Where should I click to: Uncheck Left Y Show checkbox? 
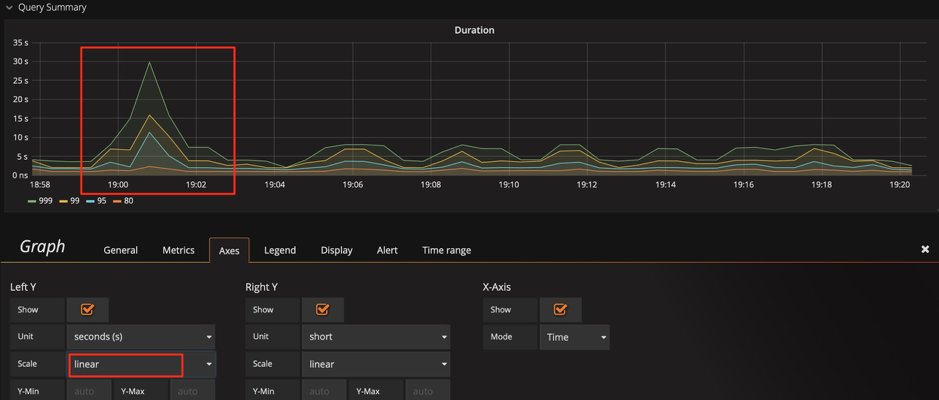point(88,310)
